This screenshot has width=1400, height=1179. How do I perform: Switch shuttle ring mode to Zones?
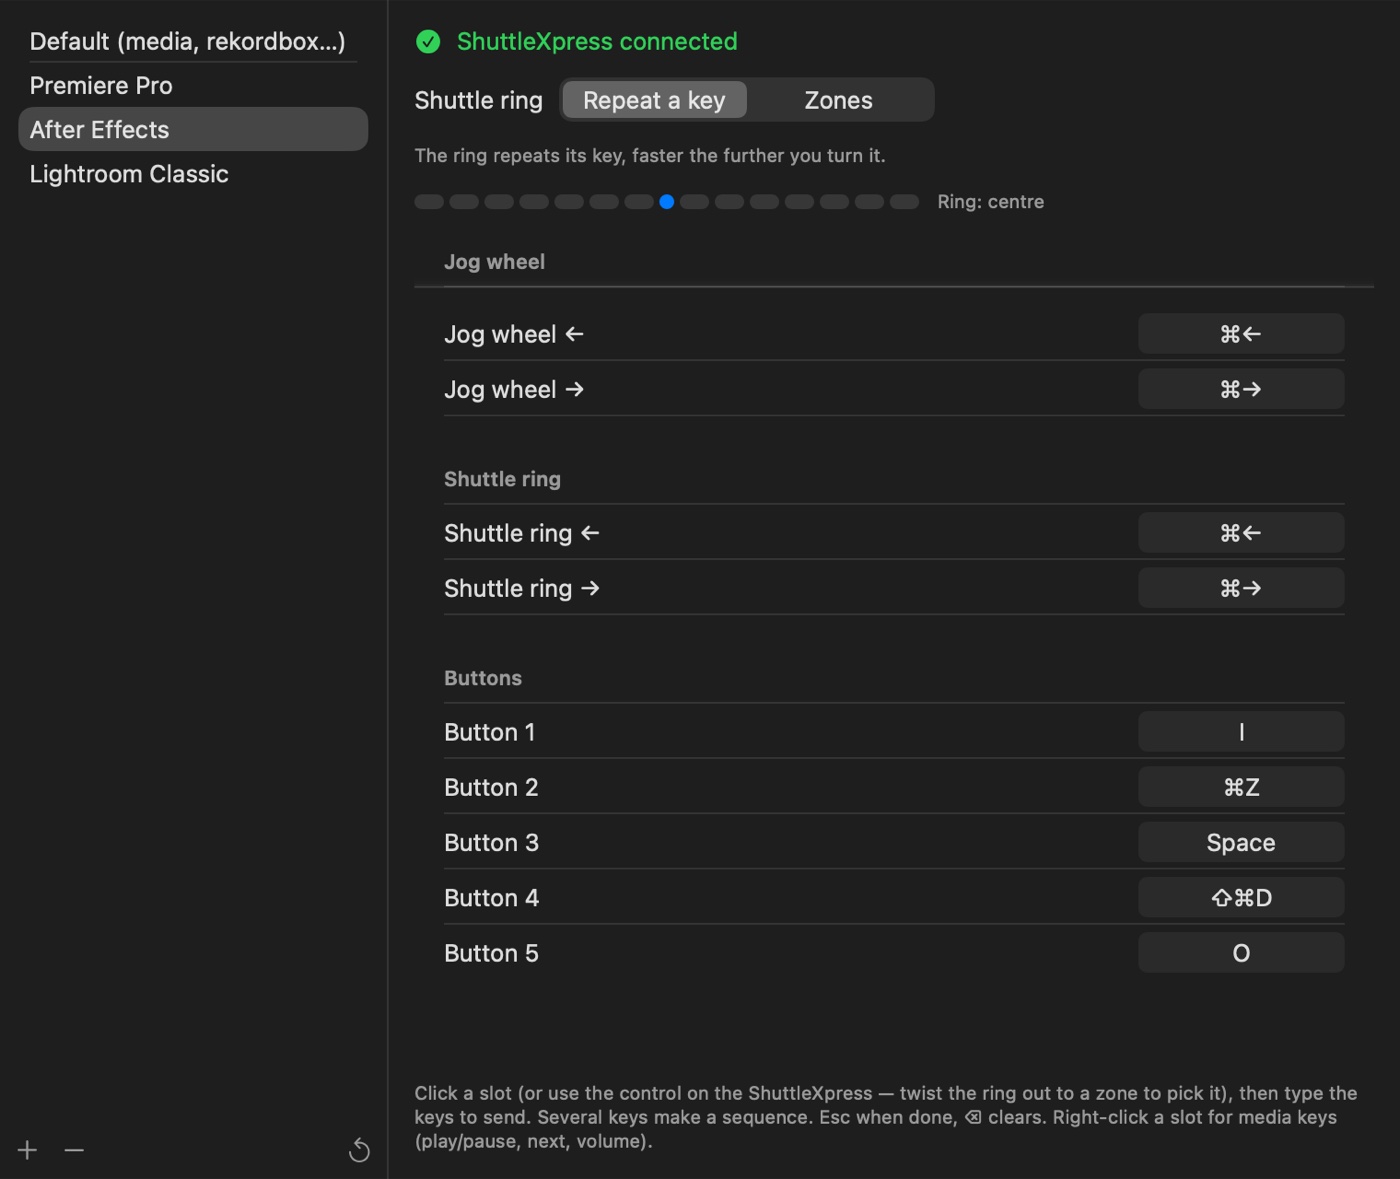[x=838, y=100]
